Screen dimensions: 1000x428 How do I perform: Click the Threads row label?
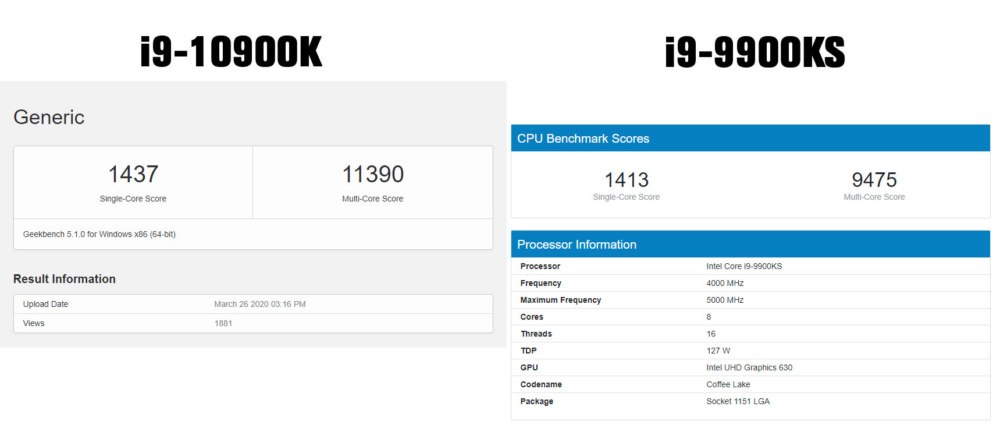click(x=536, y=334)
